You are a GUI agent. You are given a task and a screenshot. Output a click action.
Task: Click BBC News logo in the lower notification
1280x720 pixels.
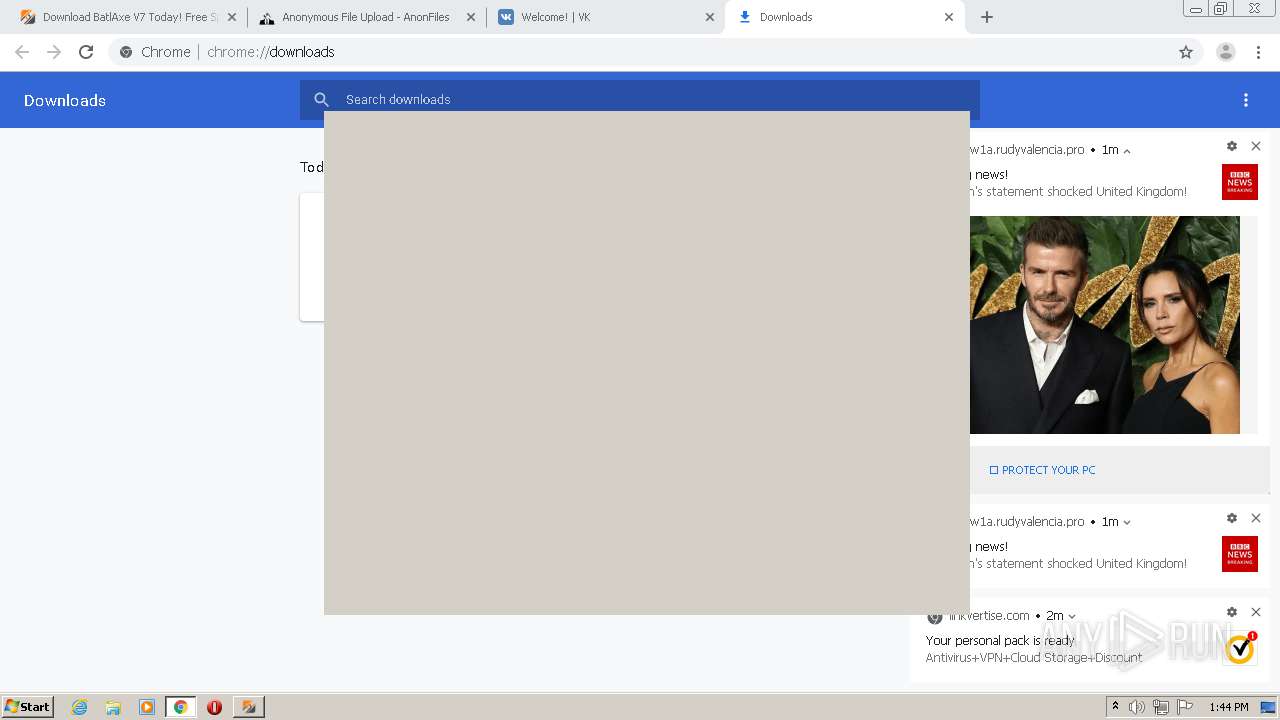[x=1240, y=554]
